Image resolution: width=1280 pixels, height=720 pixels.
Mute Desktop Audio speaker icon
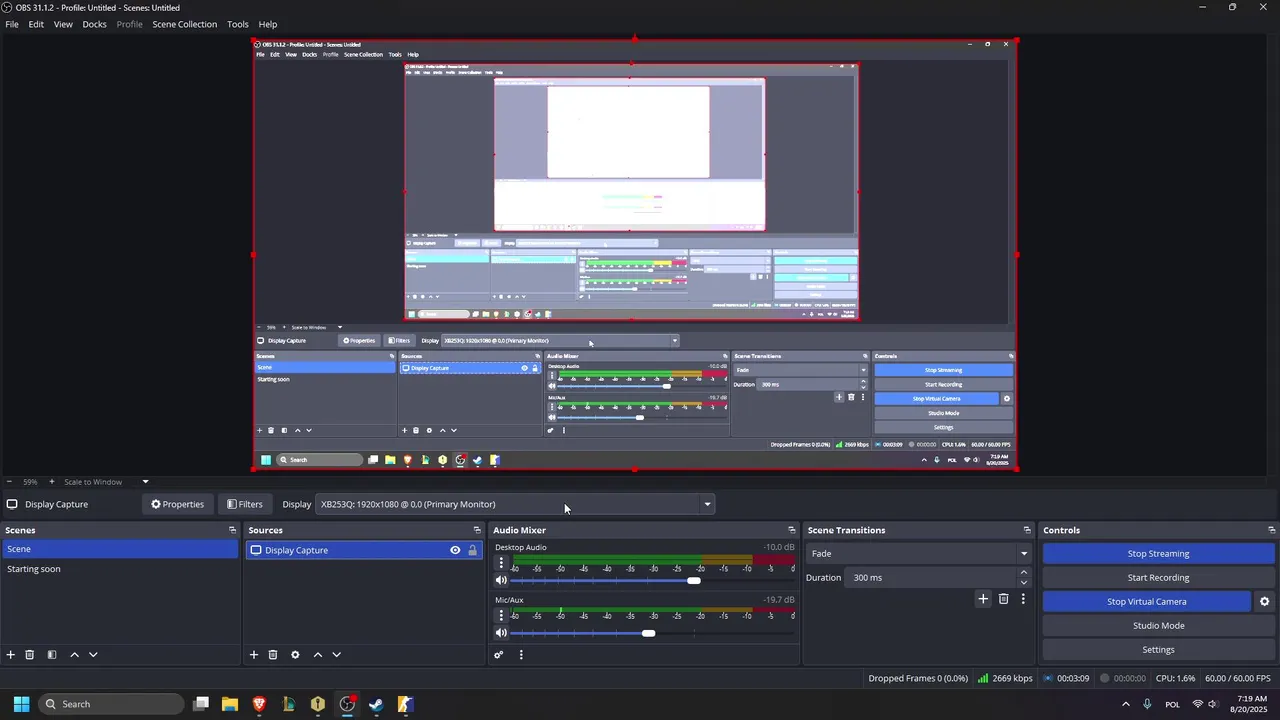point(501,581)
